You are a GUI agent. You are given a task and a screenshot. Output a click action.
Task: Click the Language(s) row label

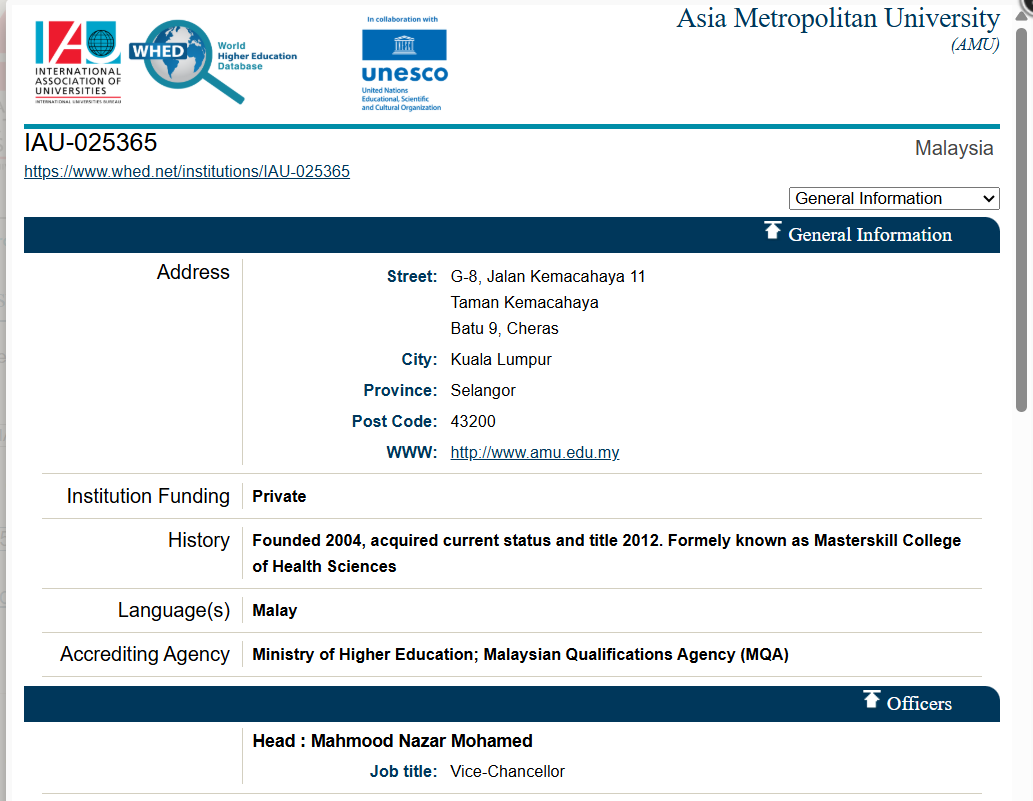pyautogui.click(x=174, y=610)
